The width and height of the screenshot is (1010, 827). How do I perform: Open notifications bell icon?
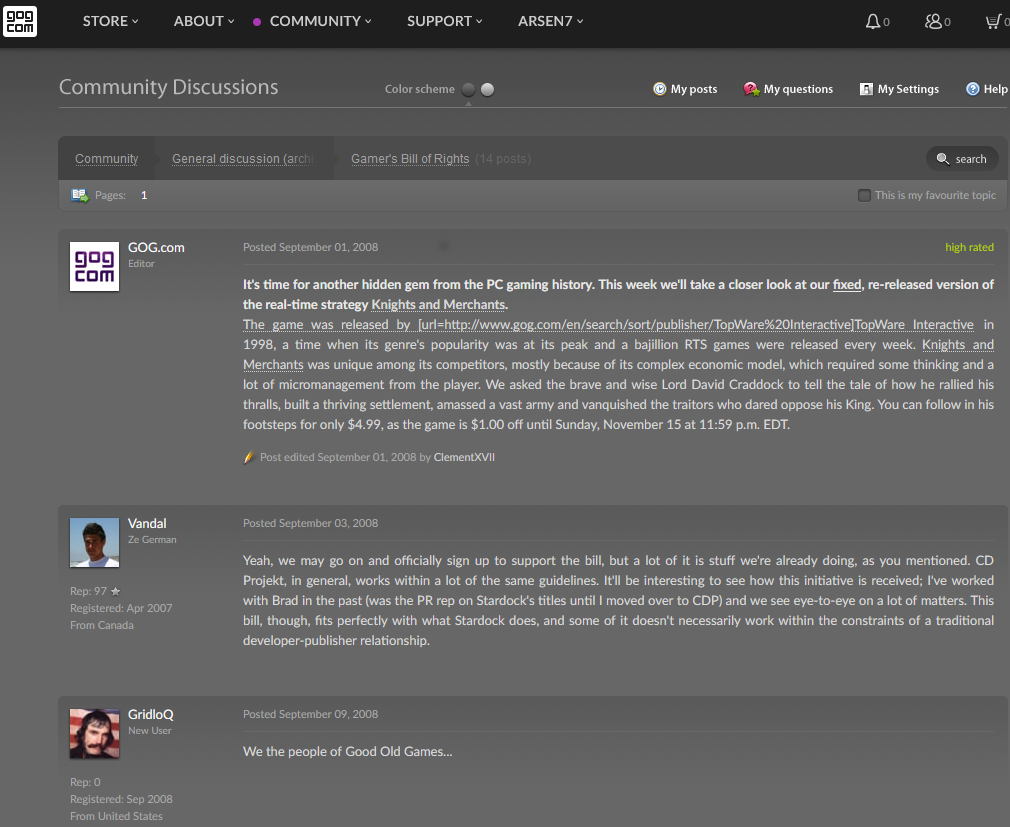click(x=872, y=22)
